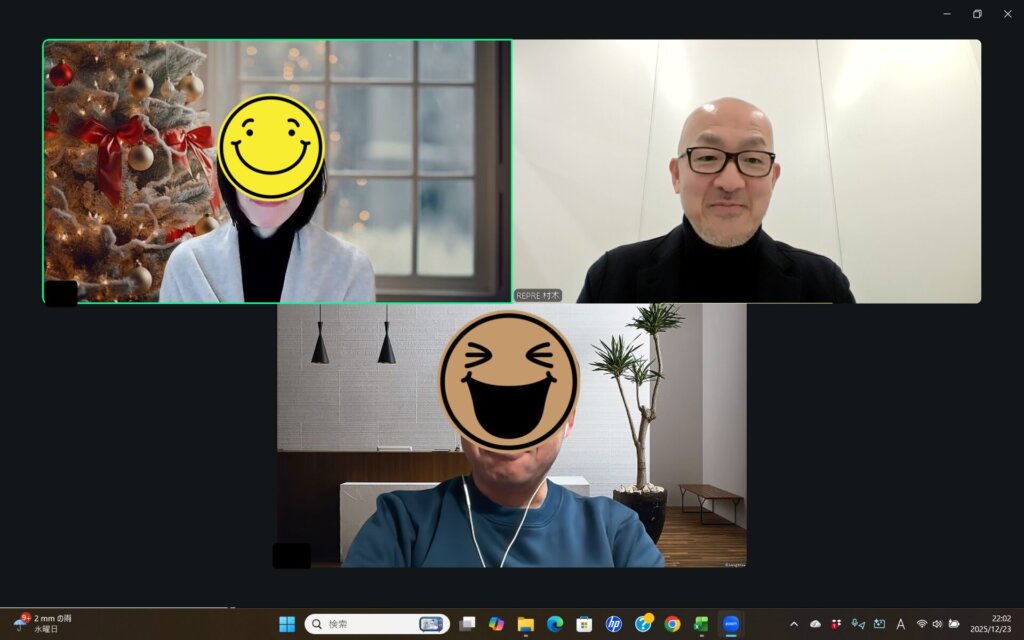
Task: Open File Explorer folder icon
Action: [x=526, y=624]
